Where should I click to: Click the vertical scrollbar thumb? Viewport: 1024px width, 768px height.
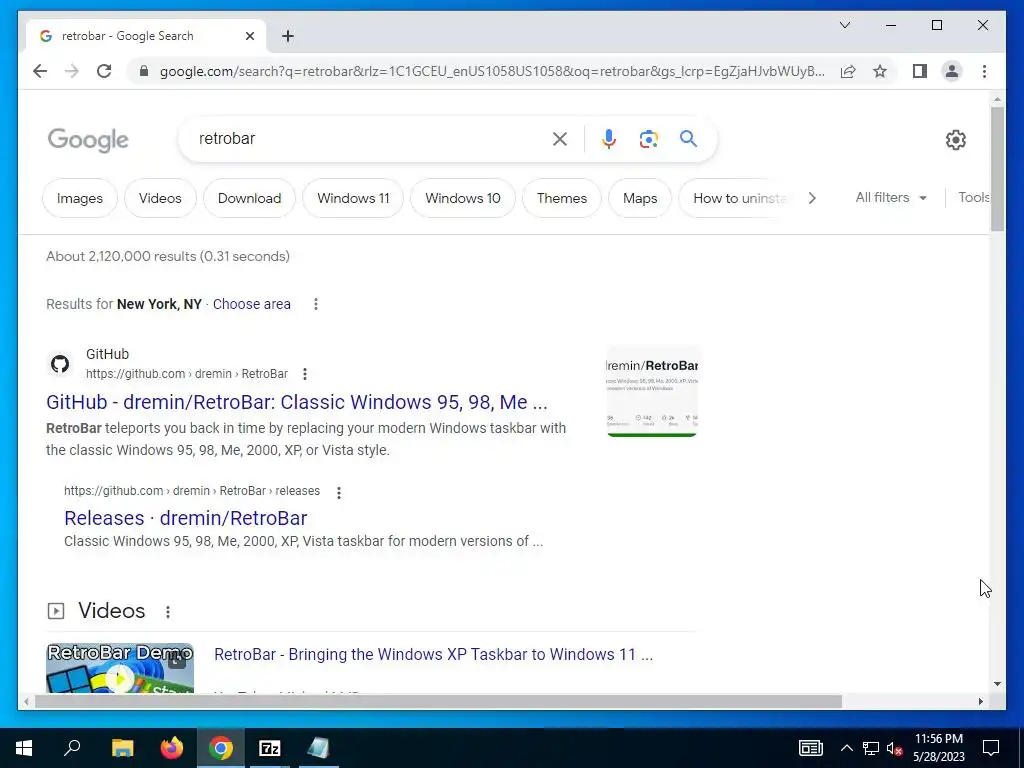[x=997, y=168]
